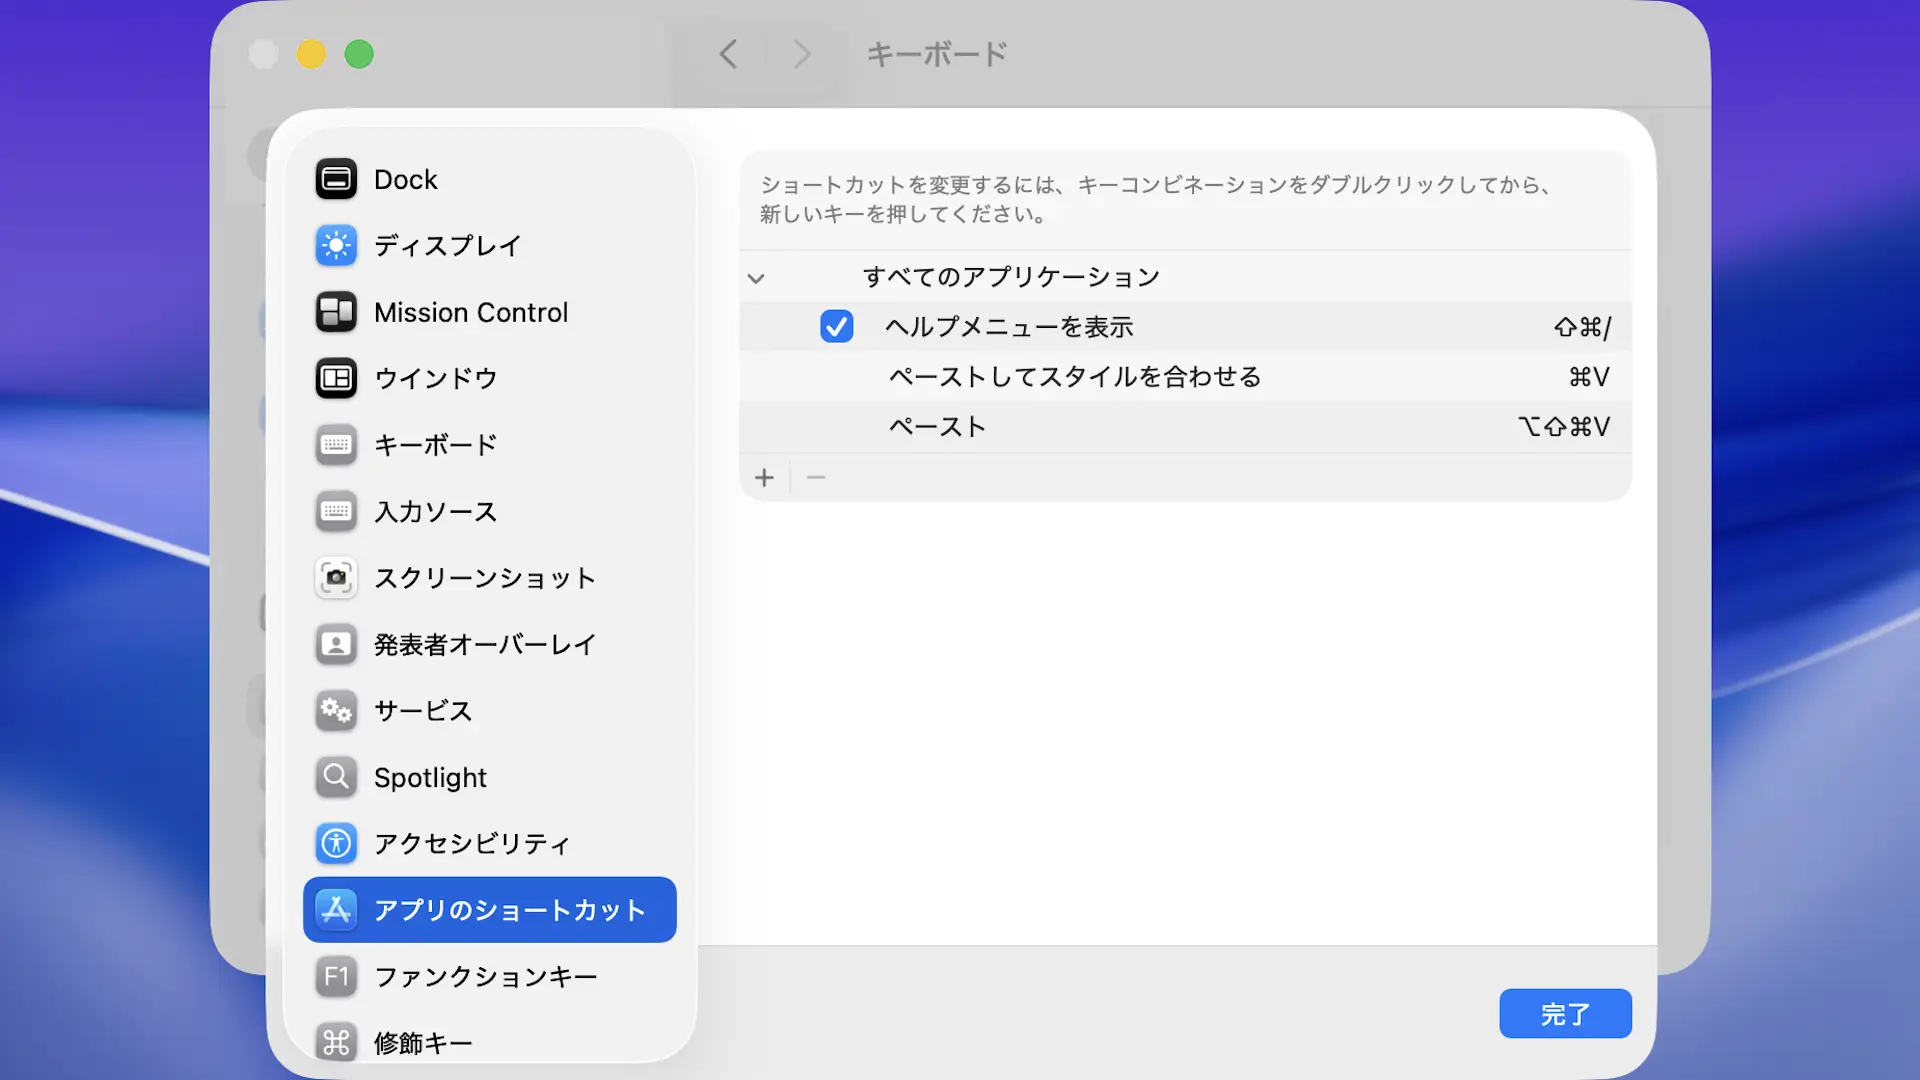The width and height of the screenshot is (1920, 1080).
Task: Select Spotlight label in sidebar
Action: click(430, 778)
